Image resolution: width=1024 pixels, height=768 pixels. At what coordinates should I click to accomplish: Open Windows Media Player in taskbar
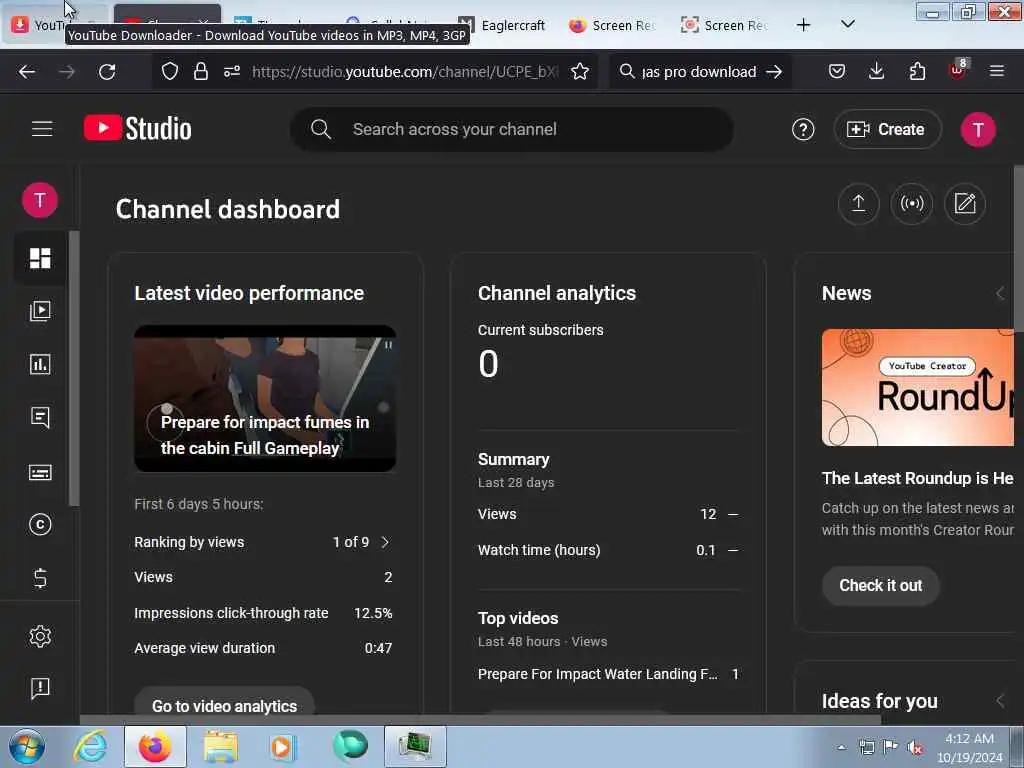[283, 746]
